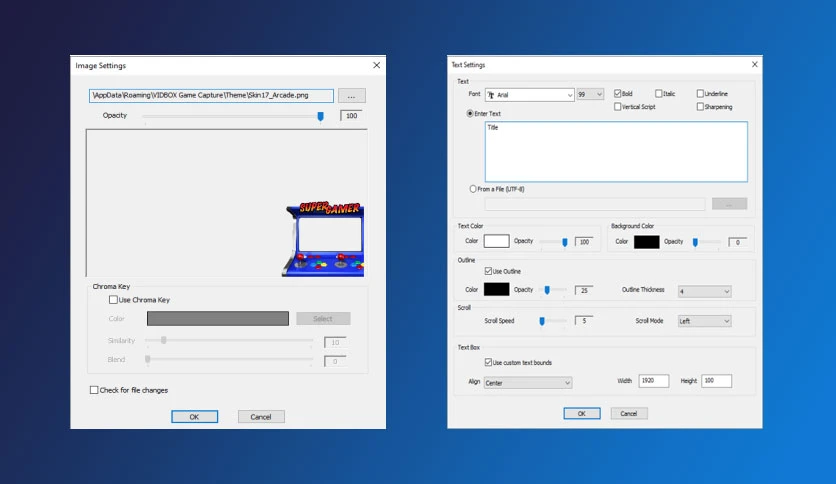Toggle Use custom text bounds checkbox
This screenshot has width=836, height=484.
[x=488, y=362]
